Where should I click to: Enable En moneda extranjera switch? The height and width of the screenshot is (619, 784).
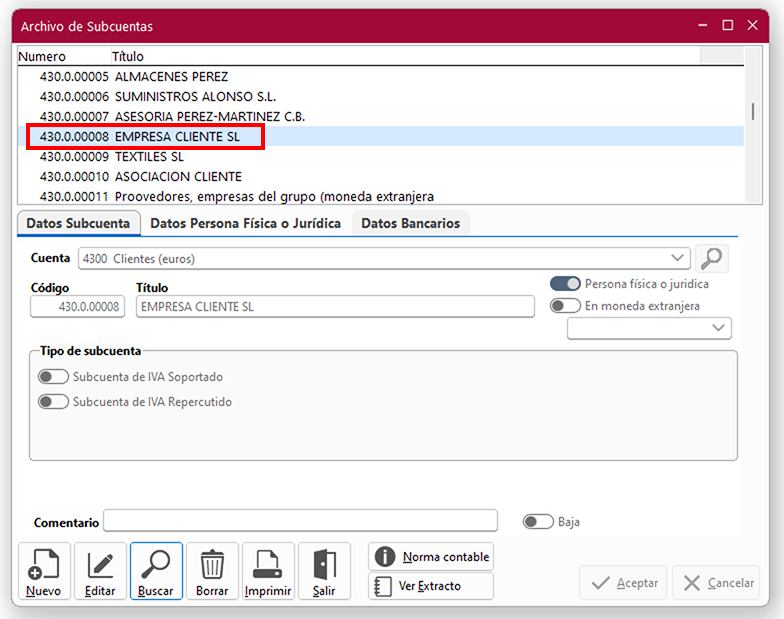[565, 306]
